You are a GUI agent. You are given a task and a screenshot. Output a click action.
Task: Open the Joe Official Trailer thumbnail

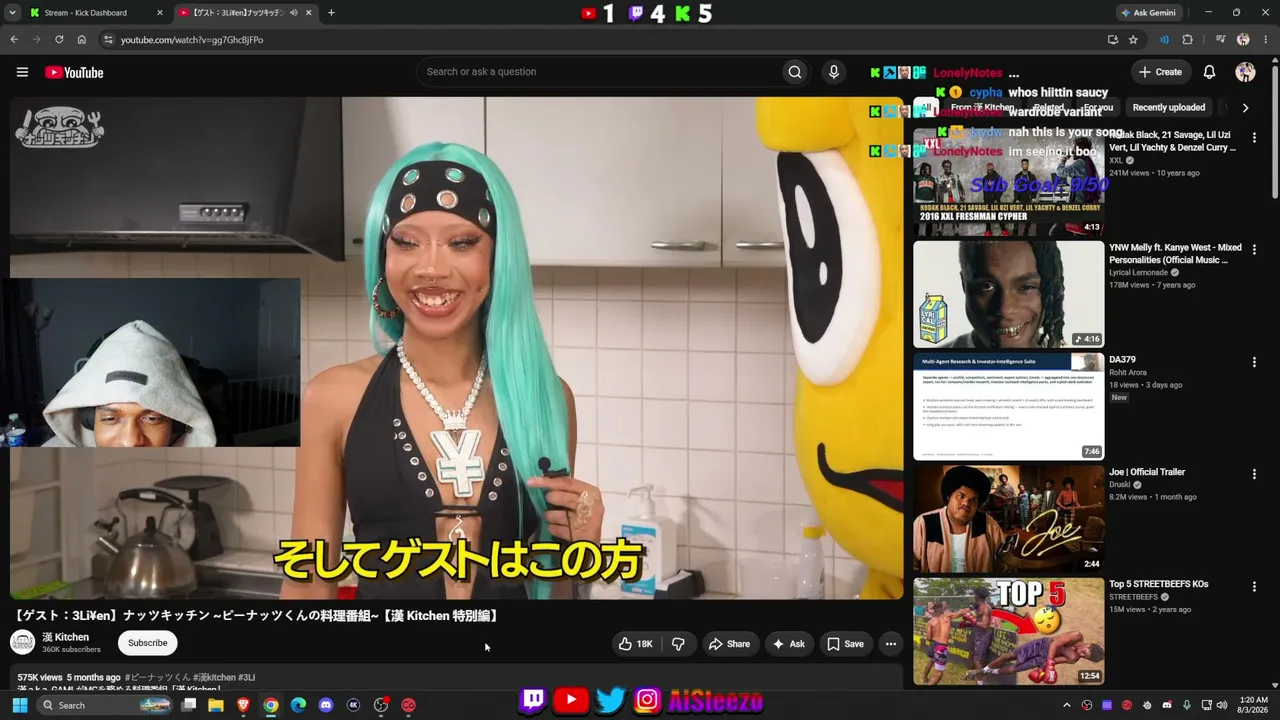pos(1008,519)
